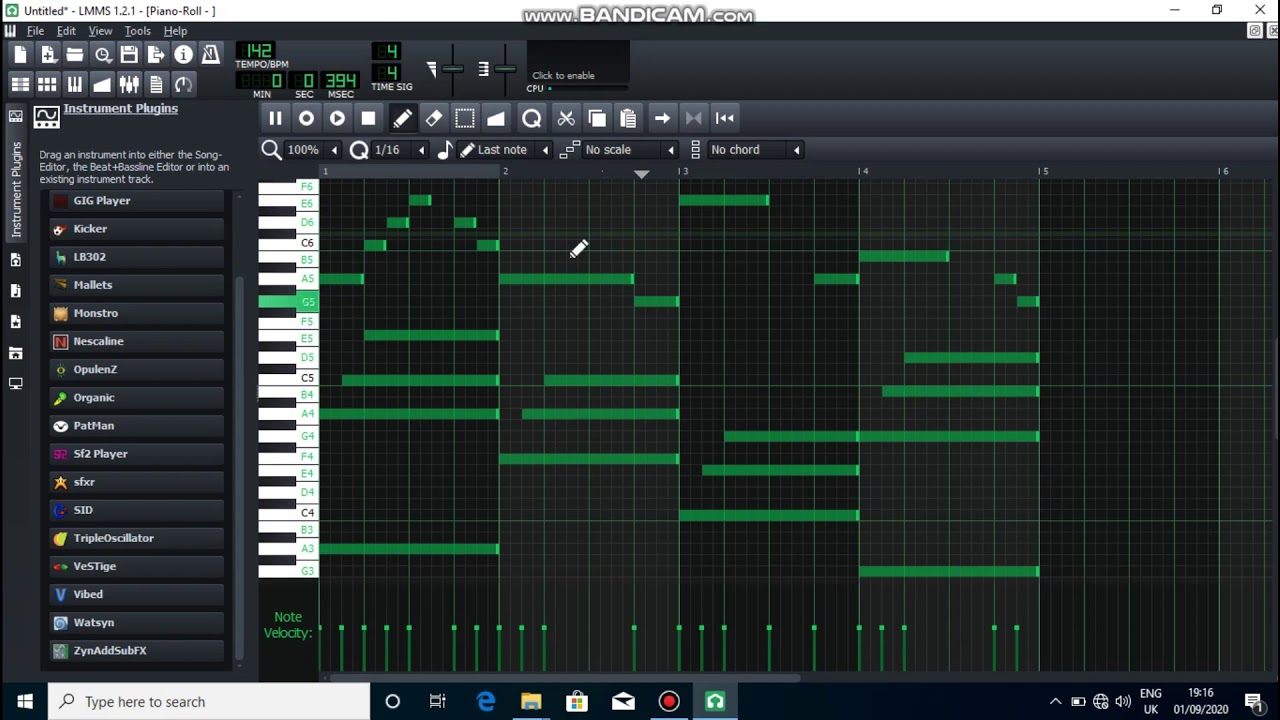Click the taskbar search box

coord(209,702)
